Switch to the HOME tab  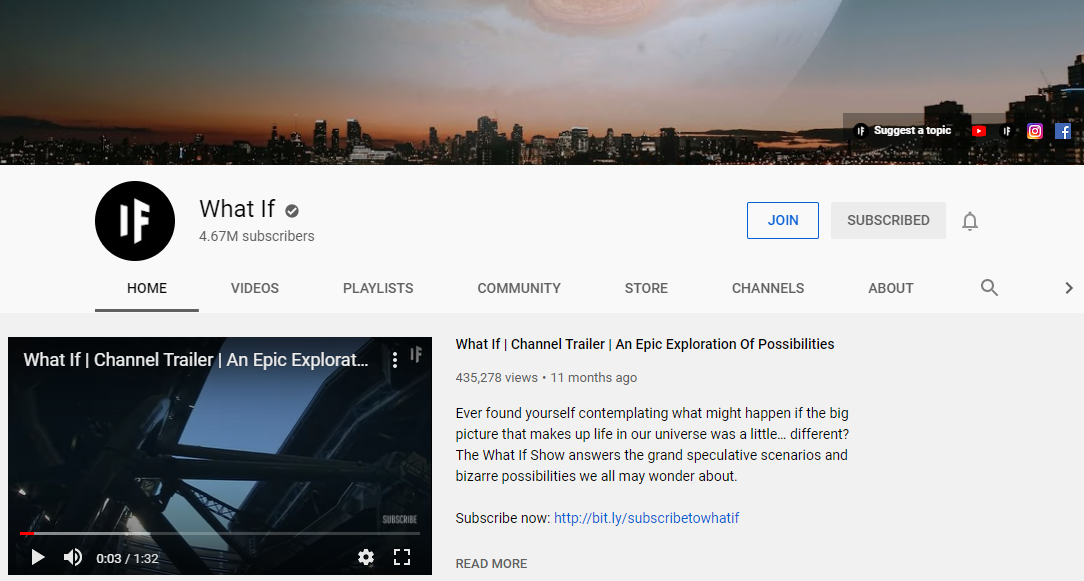[147, 288]
